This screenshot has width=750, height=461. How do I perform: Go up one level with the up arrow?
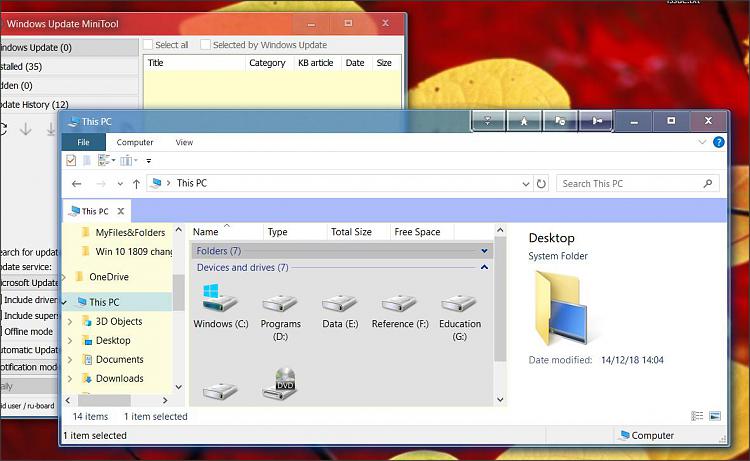pos(136,184)
